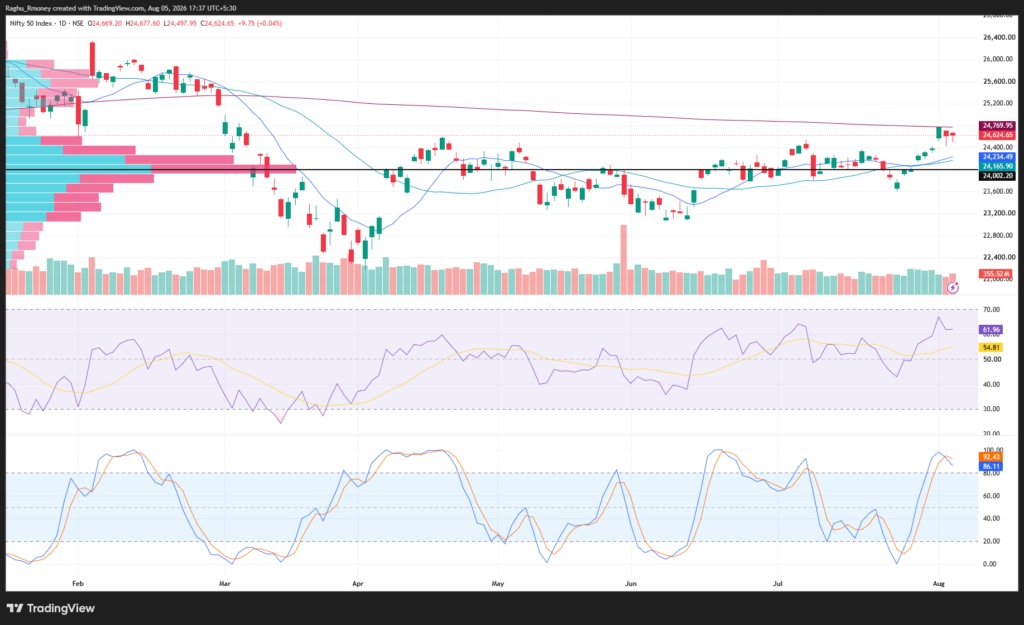Click the Mar label on time axis
The height and width of the screenshot is (625, 1024).
point(225,583)
